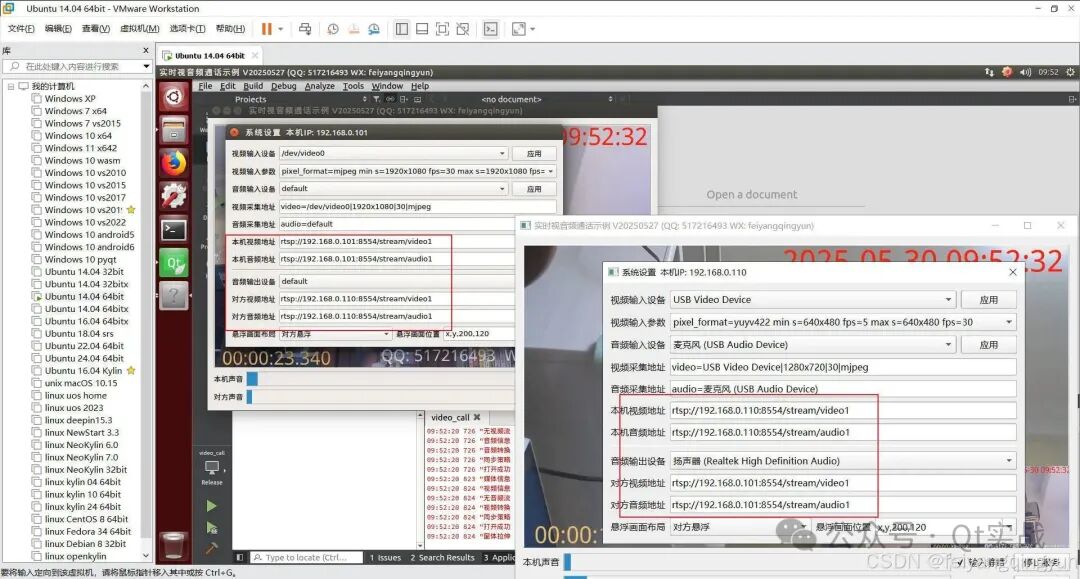
Task: Click 应用 beside the microphone audio input
Action: [988, 344]
